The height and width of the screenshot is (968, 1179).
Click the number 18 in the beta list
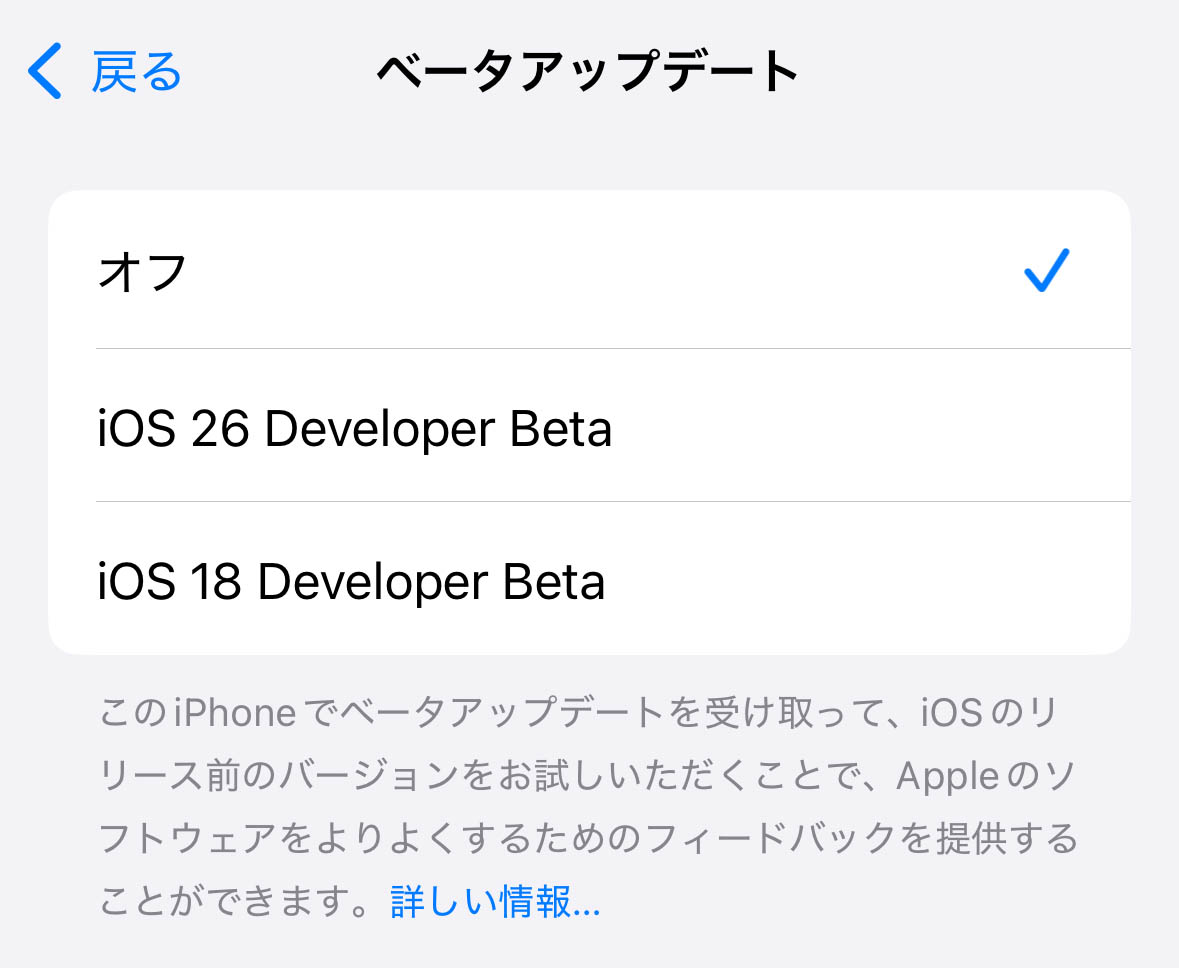(214, 582)
